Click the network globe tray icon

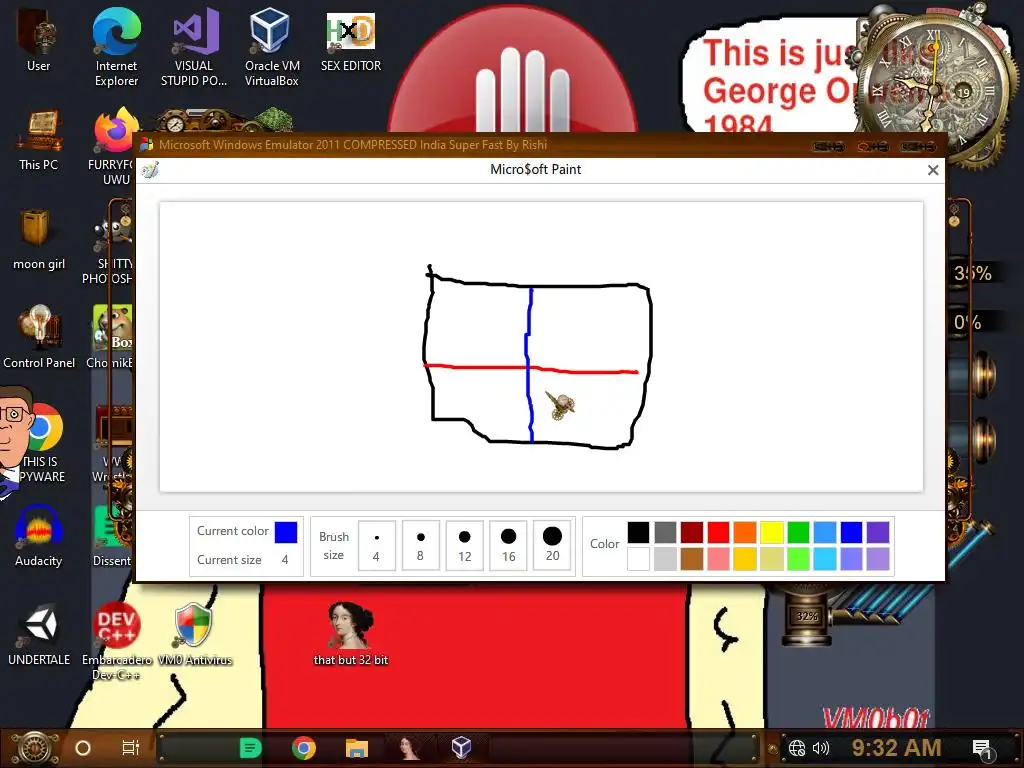pyautogui.click(x=797, y=748)
